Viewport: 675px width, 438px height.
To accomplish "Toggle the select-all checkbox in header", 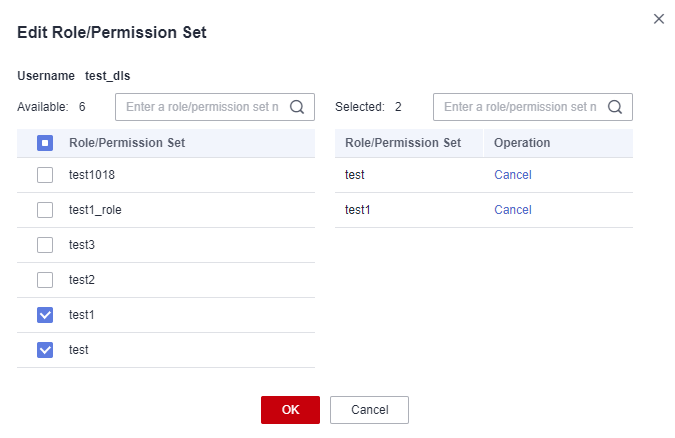I will (45, 143).
